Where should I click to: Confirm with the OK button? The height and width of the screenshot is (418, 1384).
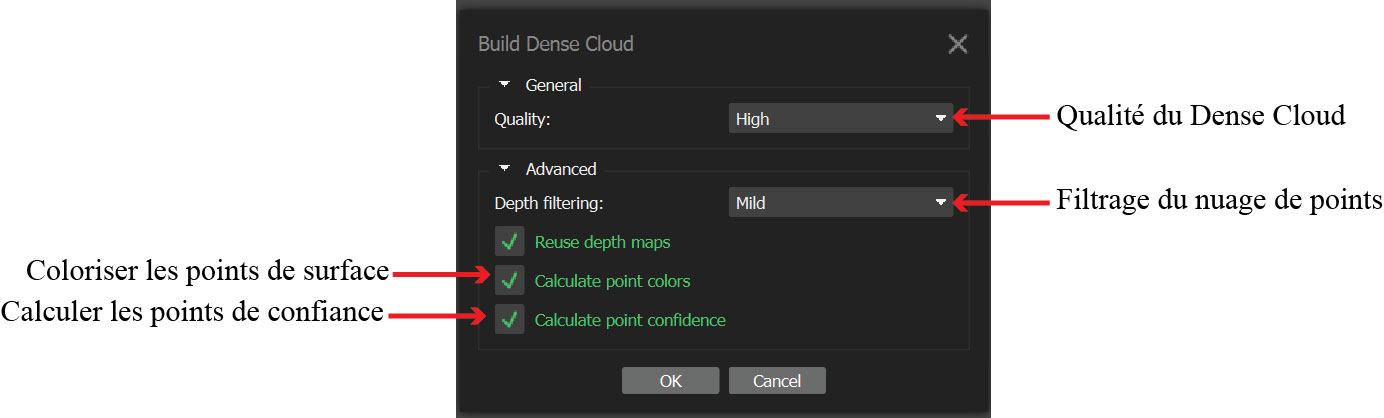click(x=670, y=381)
